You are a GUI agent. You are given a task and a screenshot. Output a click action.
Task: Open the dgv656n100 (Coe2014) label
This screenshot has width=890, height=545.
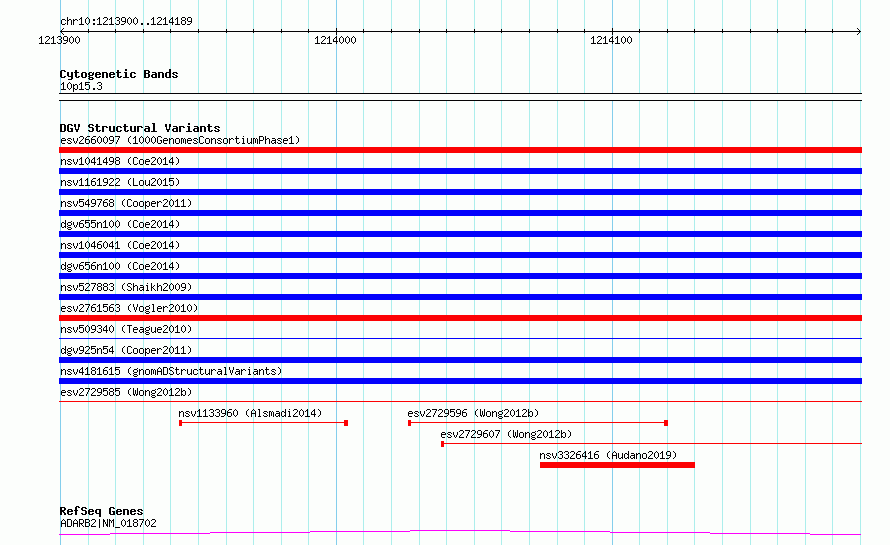coord(120,266)
